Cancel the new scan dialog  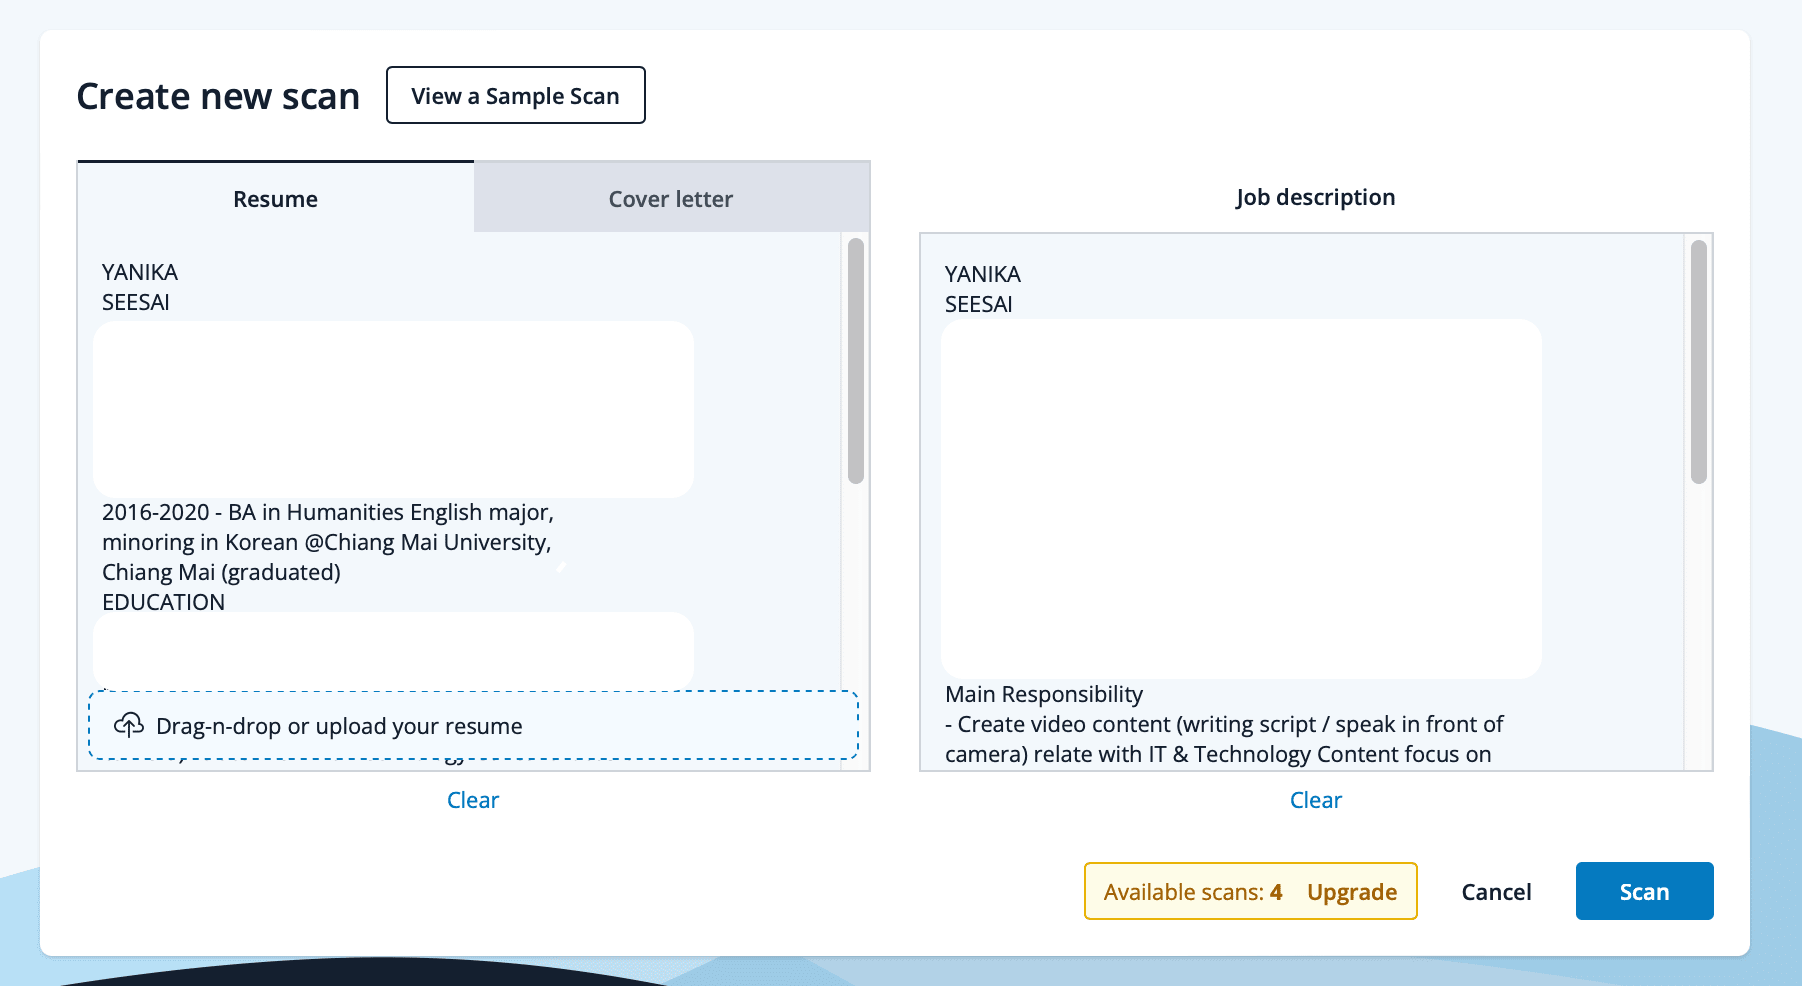(x=1496, y=892)
